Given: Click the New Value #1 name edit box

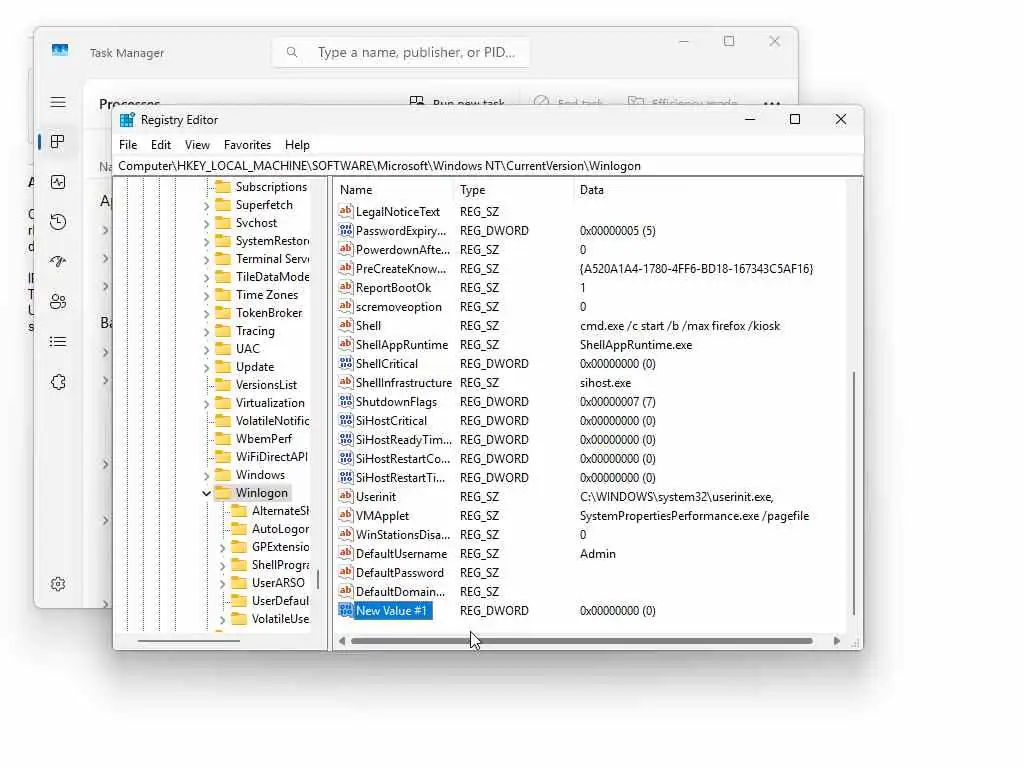Looking at the screenshot, I should pos(393,611).
